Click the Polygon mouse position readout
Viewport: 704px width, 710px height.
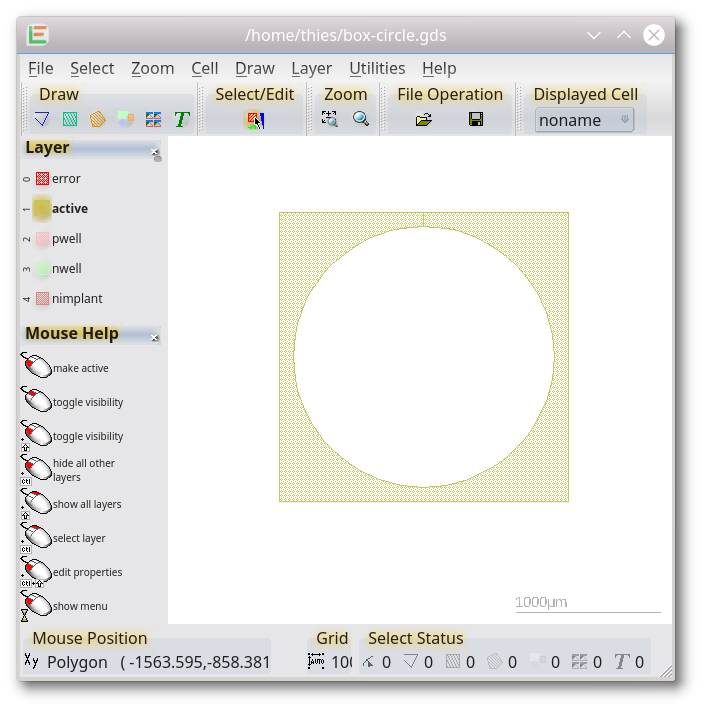(158, 662)
